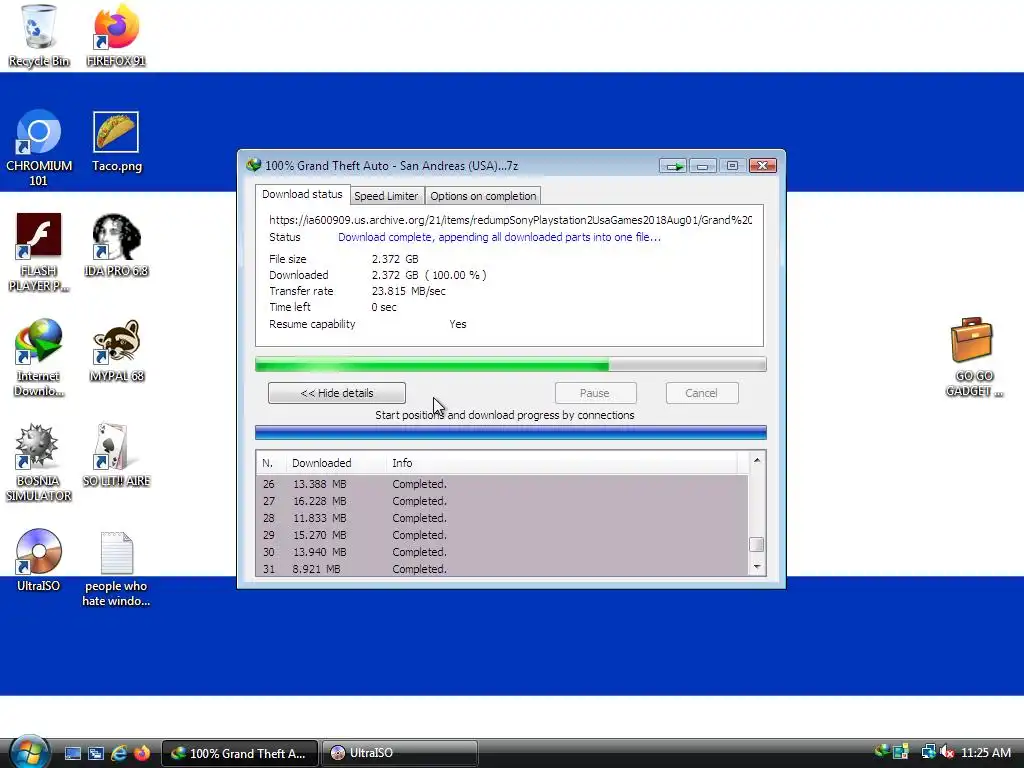Open the CHROMIUM 101 desktop shortcut
The image size is (1024, 768).
click(39, 148)
